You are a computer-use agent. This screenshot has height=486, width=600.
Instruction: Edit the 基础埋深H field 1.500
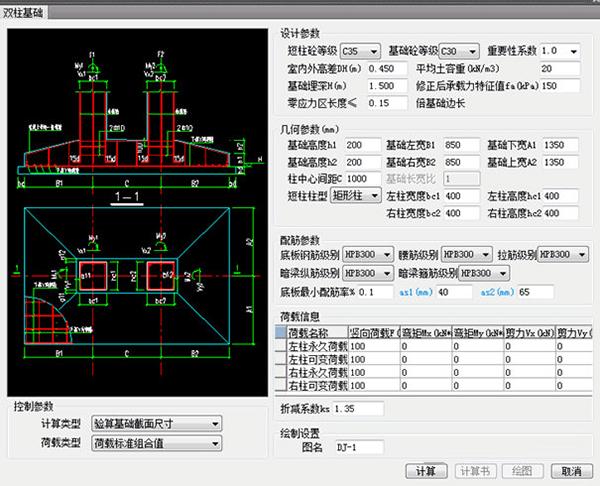pyautogui.click(x=387, y=86)
